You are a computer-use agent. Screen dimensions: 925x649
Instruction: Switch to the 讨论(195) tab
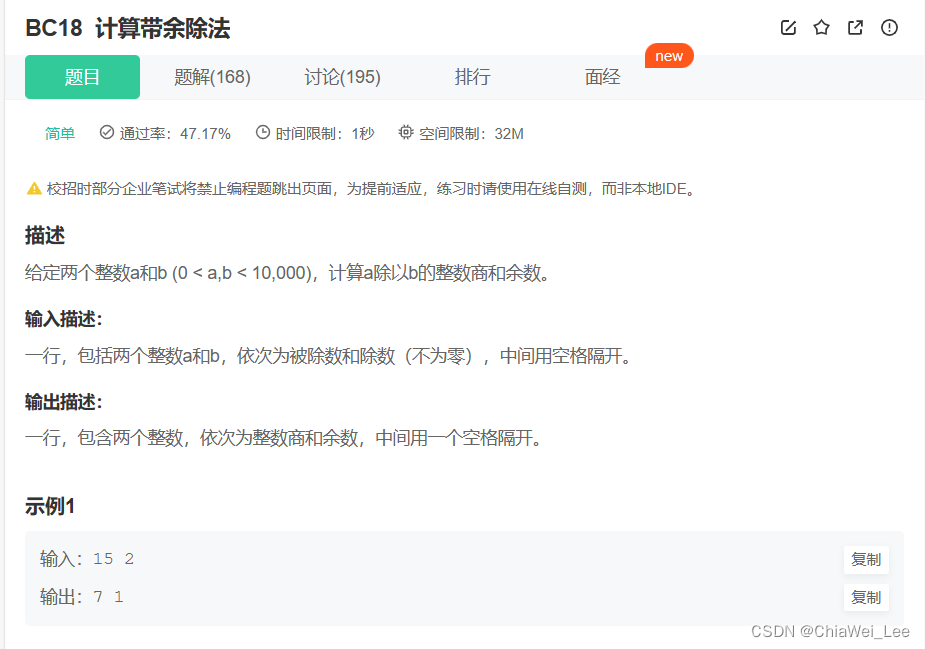[x=342, y=77]
